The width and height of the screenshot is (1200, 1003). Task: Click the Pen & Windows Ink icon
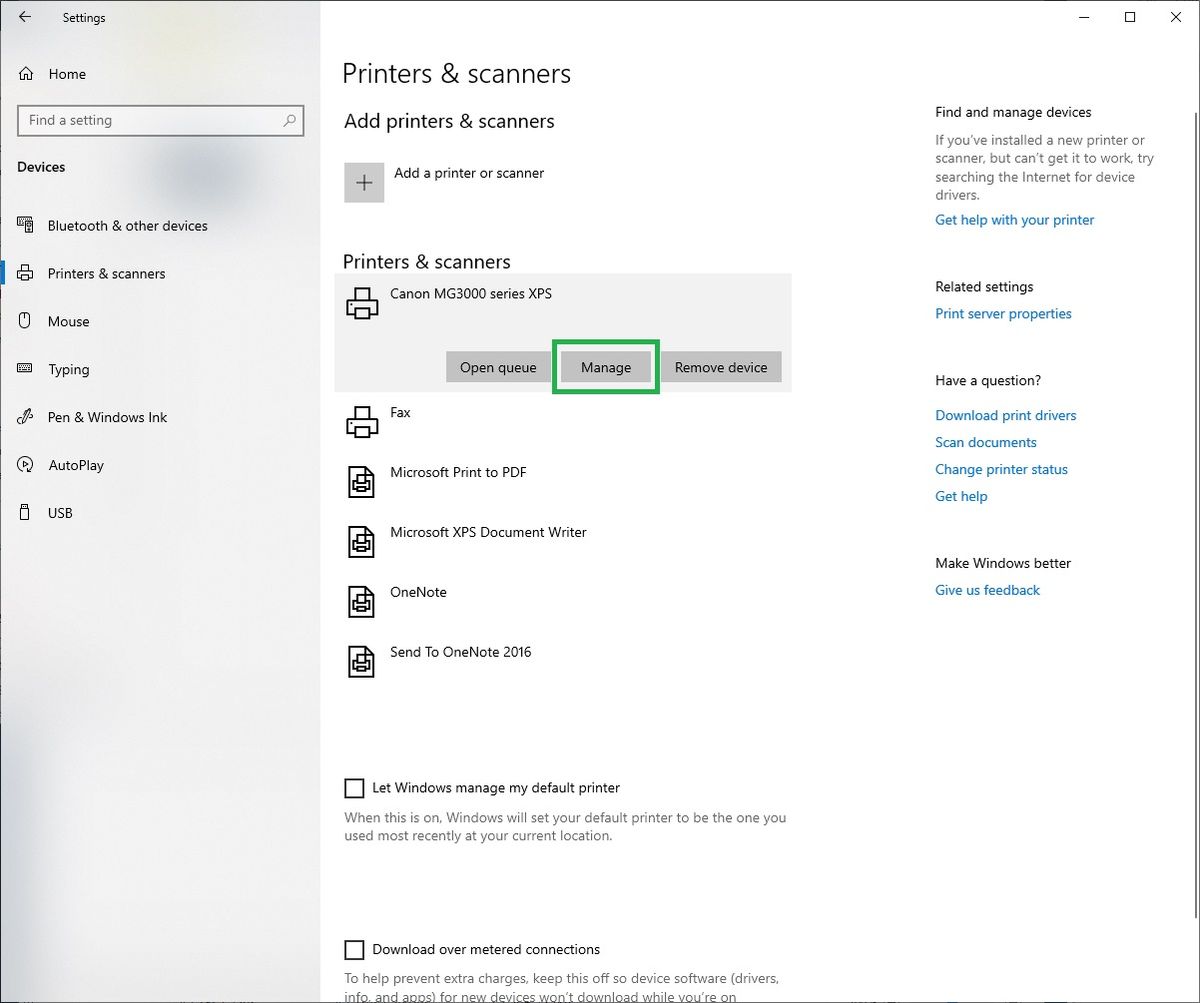(x=25, y=417)
